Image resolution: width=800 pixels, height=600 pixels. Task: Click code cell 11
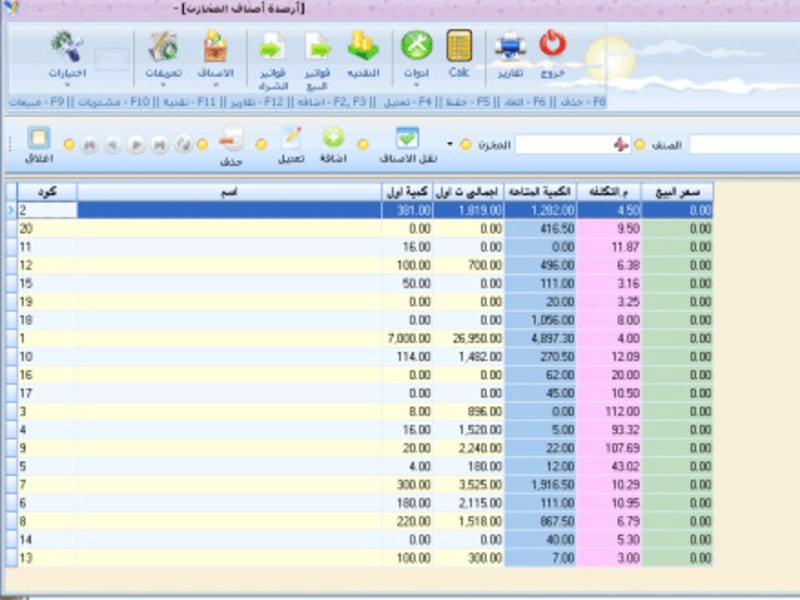point(47,247)
